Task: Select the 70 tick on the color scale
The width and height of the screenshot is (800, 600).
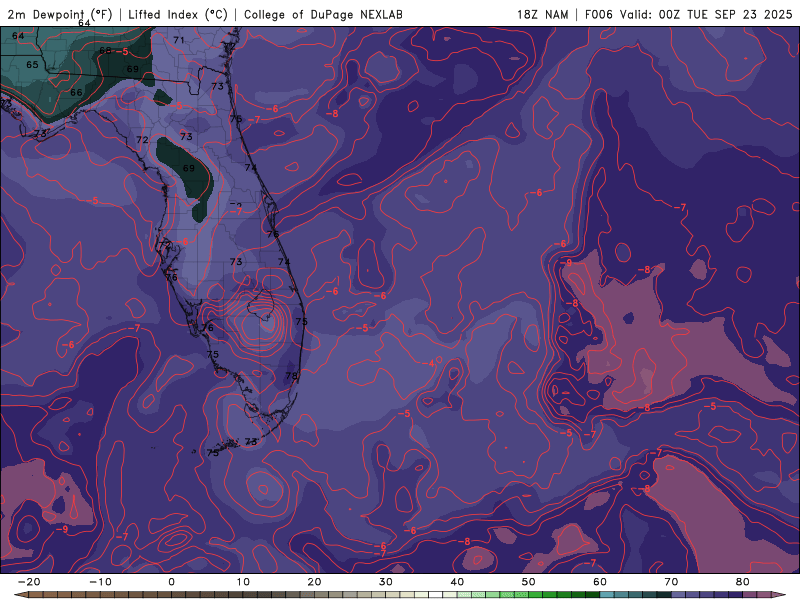Action: click(671, 582)
